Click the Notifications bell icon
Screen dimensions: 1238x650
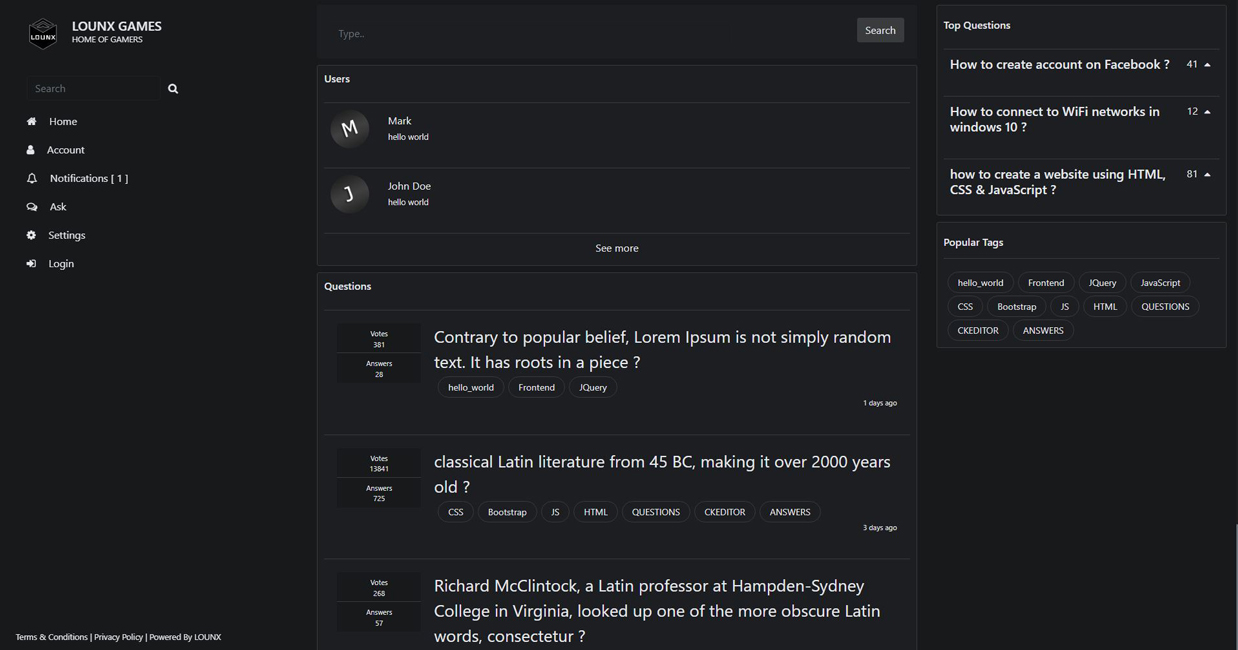[x=31, y=178]
